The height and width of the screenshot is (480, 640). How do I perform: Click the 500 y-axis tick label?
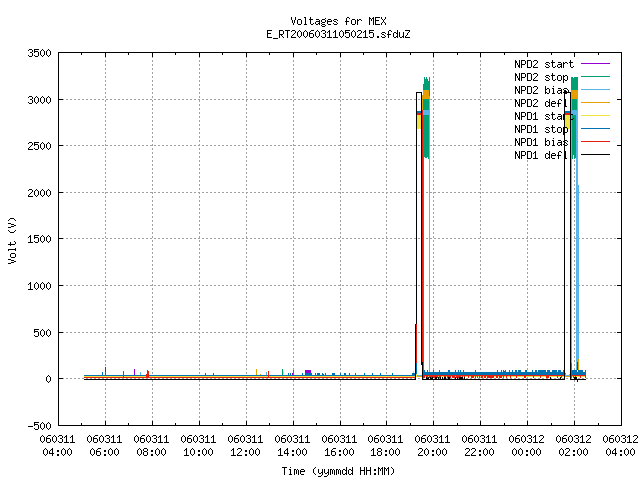(42, 333)
